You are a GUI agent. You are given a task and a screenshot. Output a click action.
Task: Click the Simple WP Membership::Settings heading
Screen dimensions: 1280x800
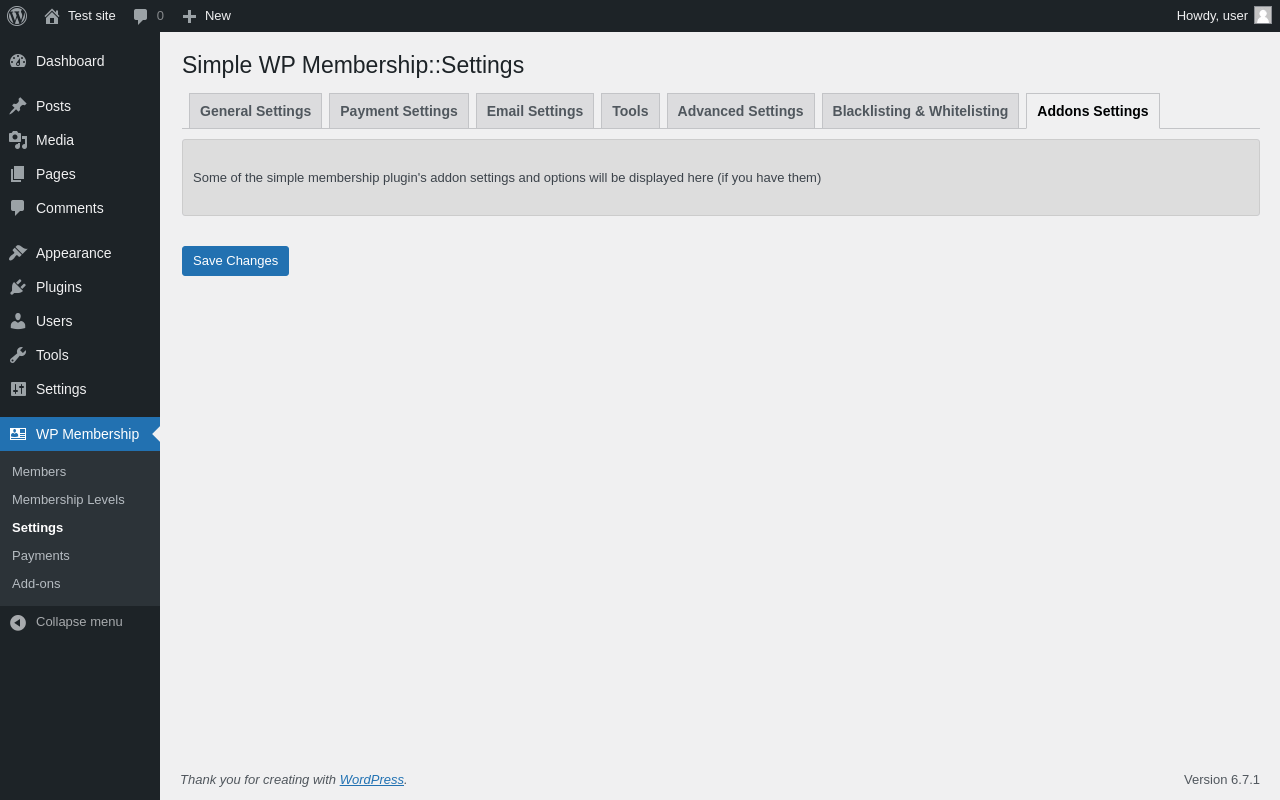(353, 65)
